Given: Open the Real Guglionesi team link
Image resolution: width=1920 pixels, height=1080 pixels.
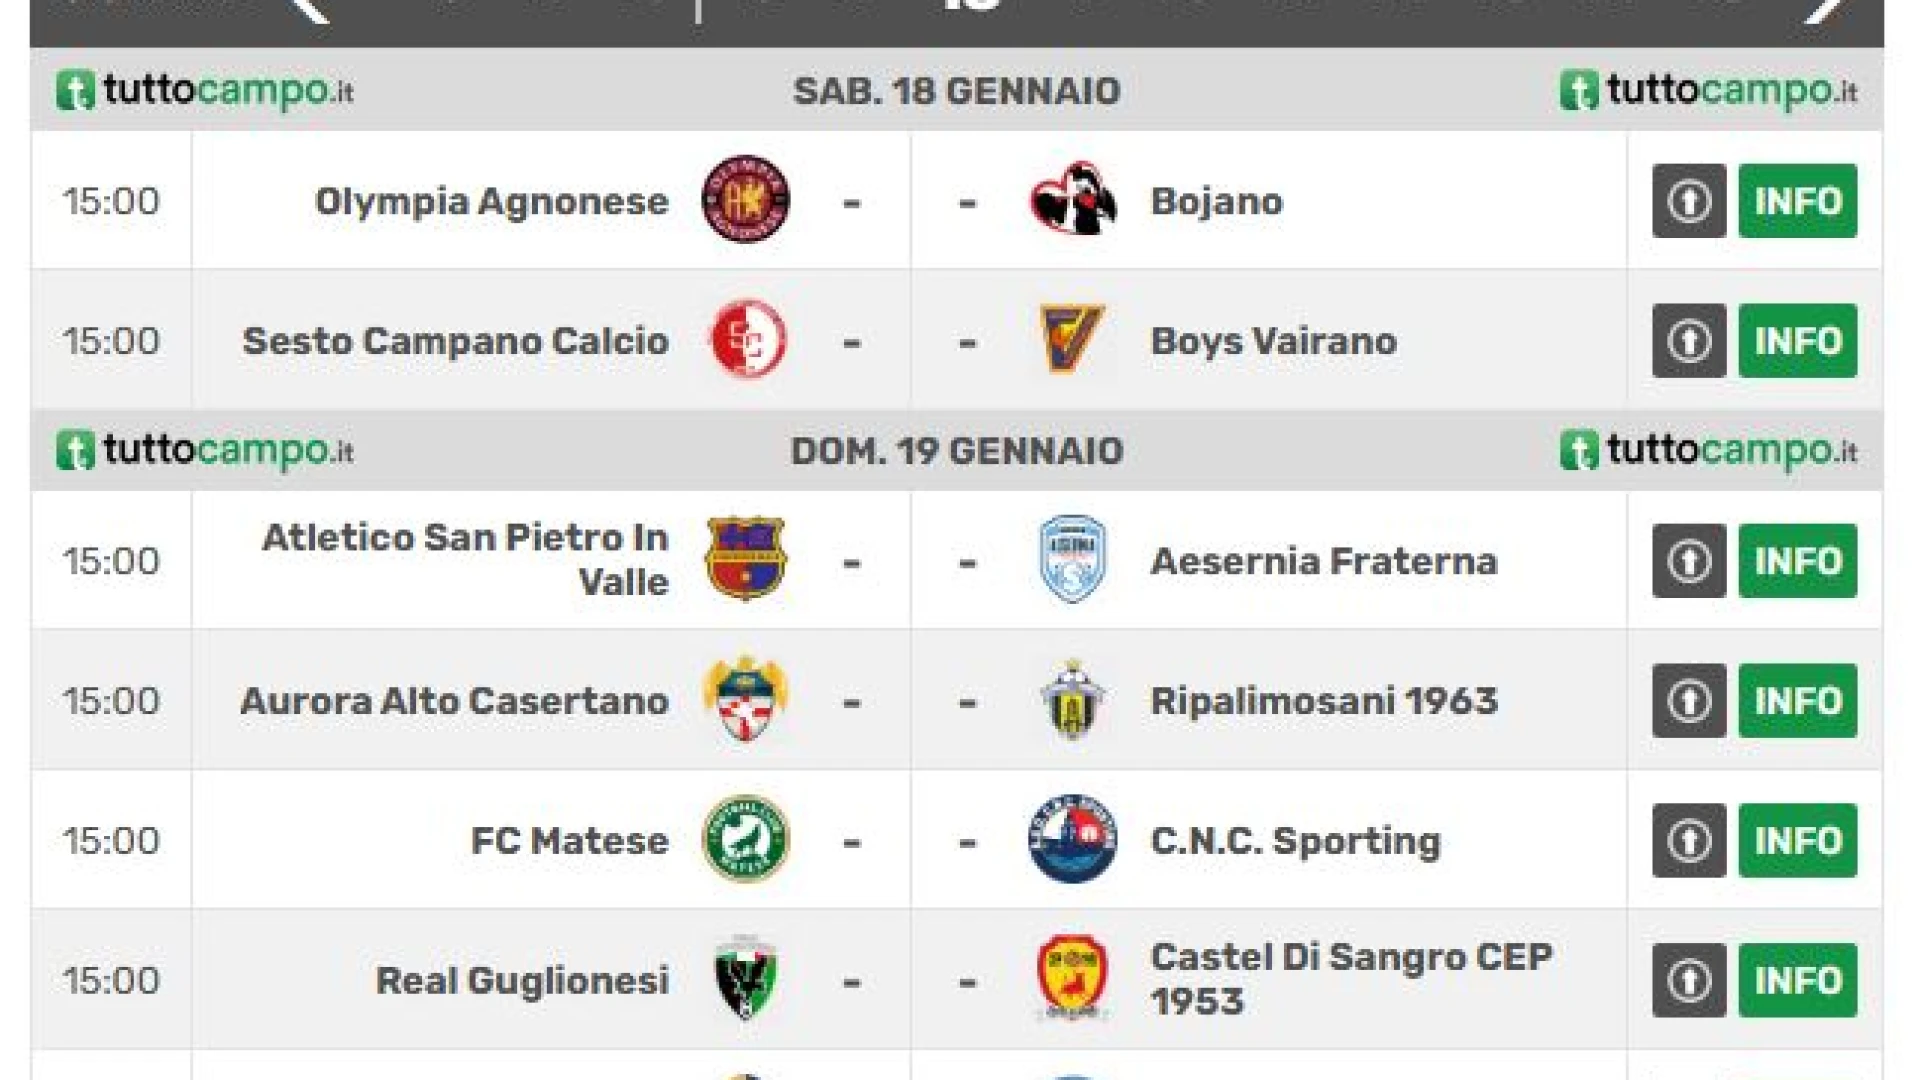Looking at the screenshot, I should 522,981.
